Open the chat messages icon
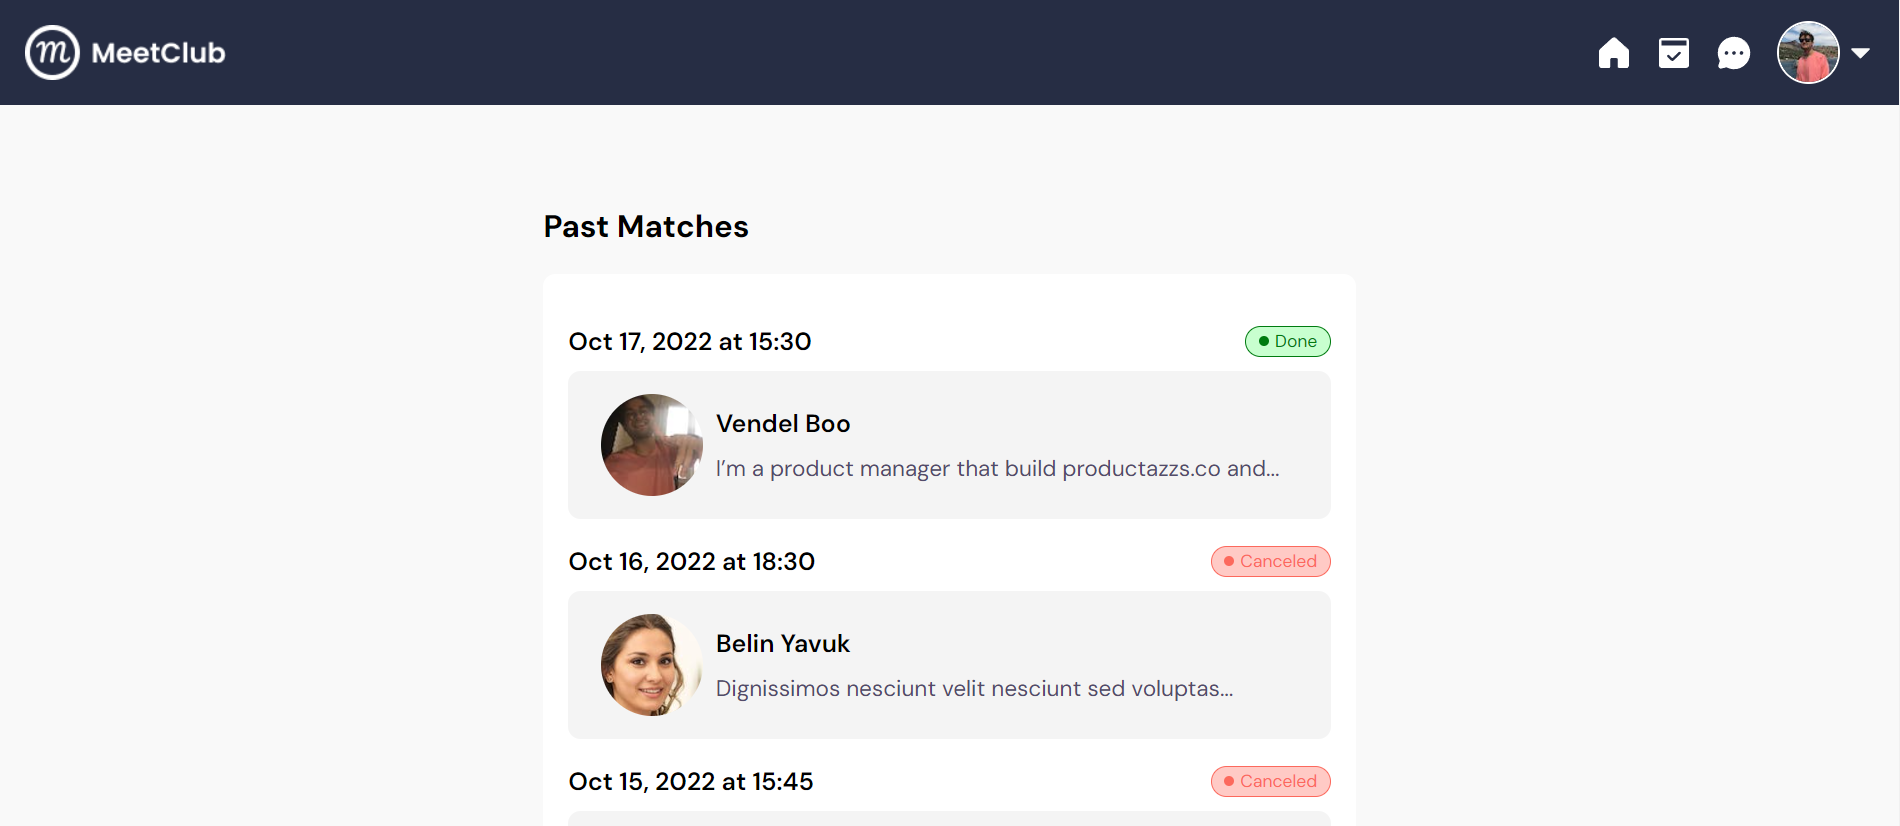 click(x=1733, y=53)
